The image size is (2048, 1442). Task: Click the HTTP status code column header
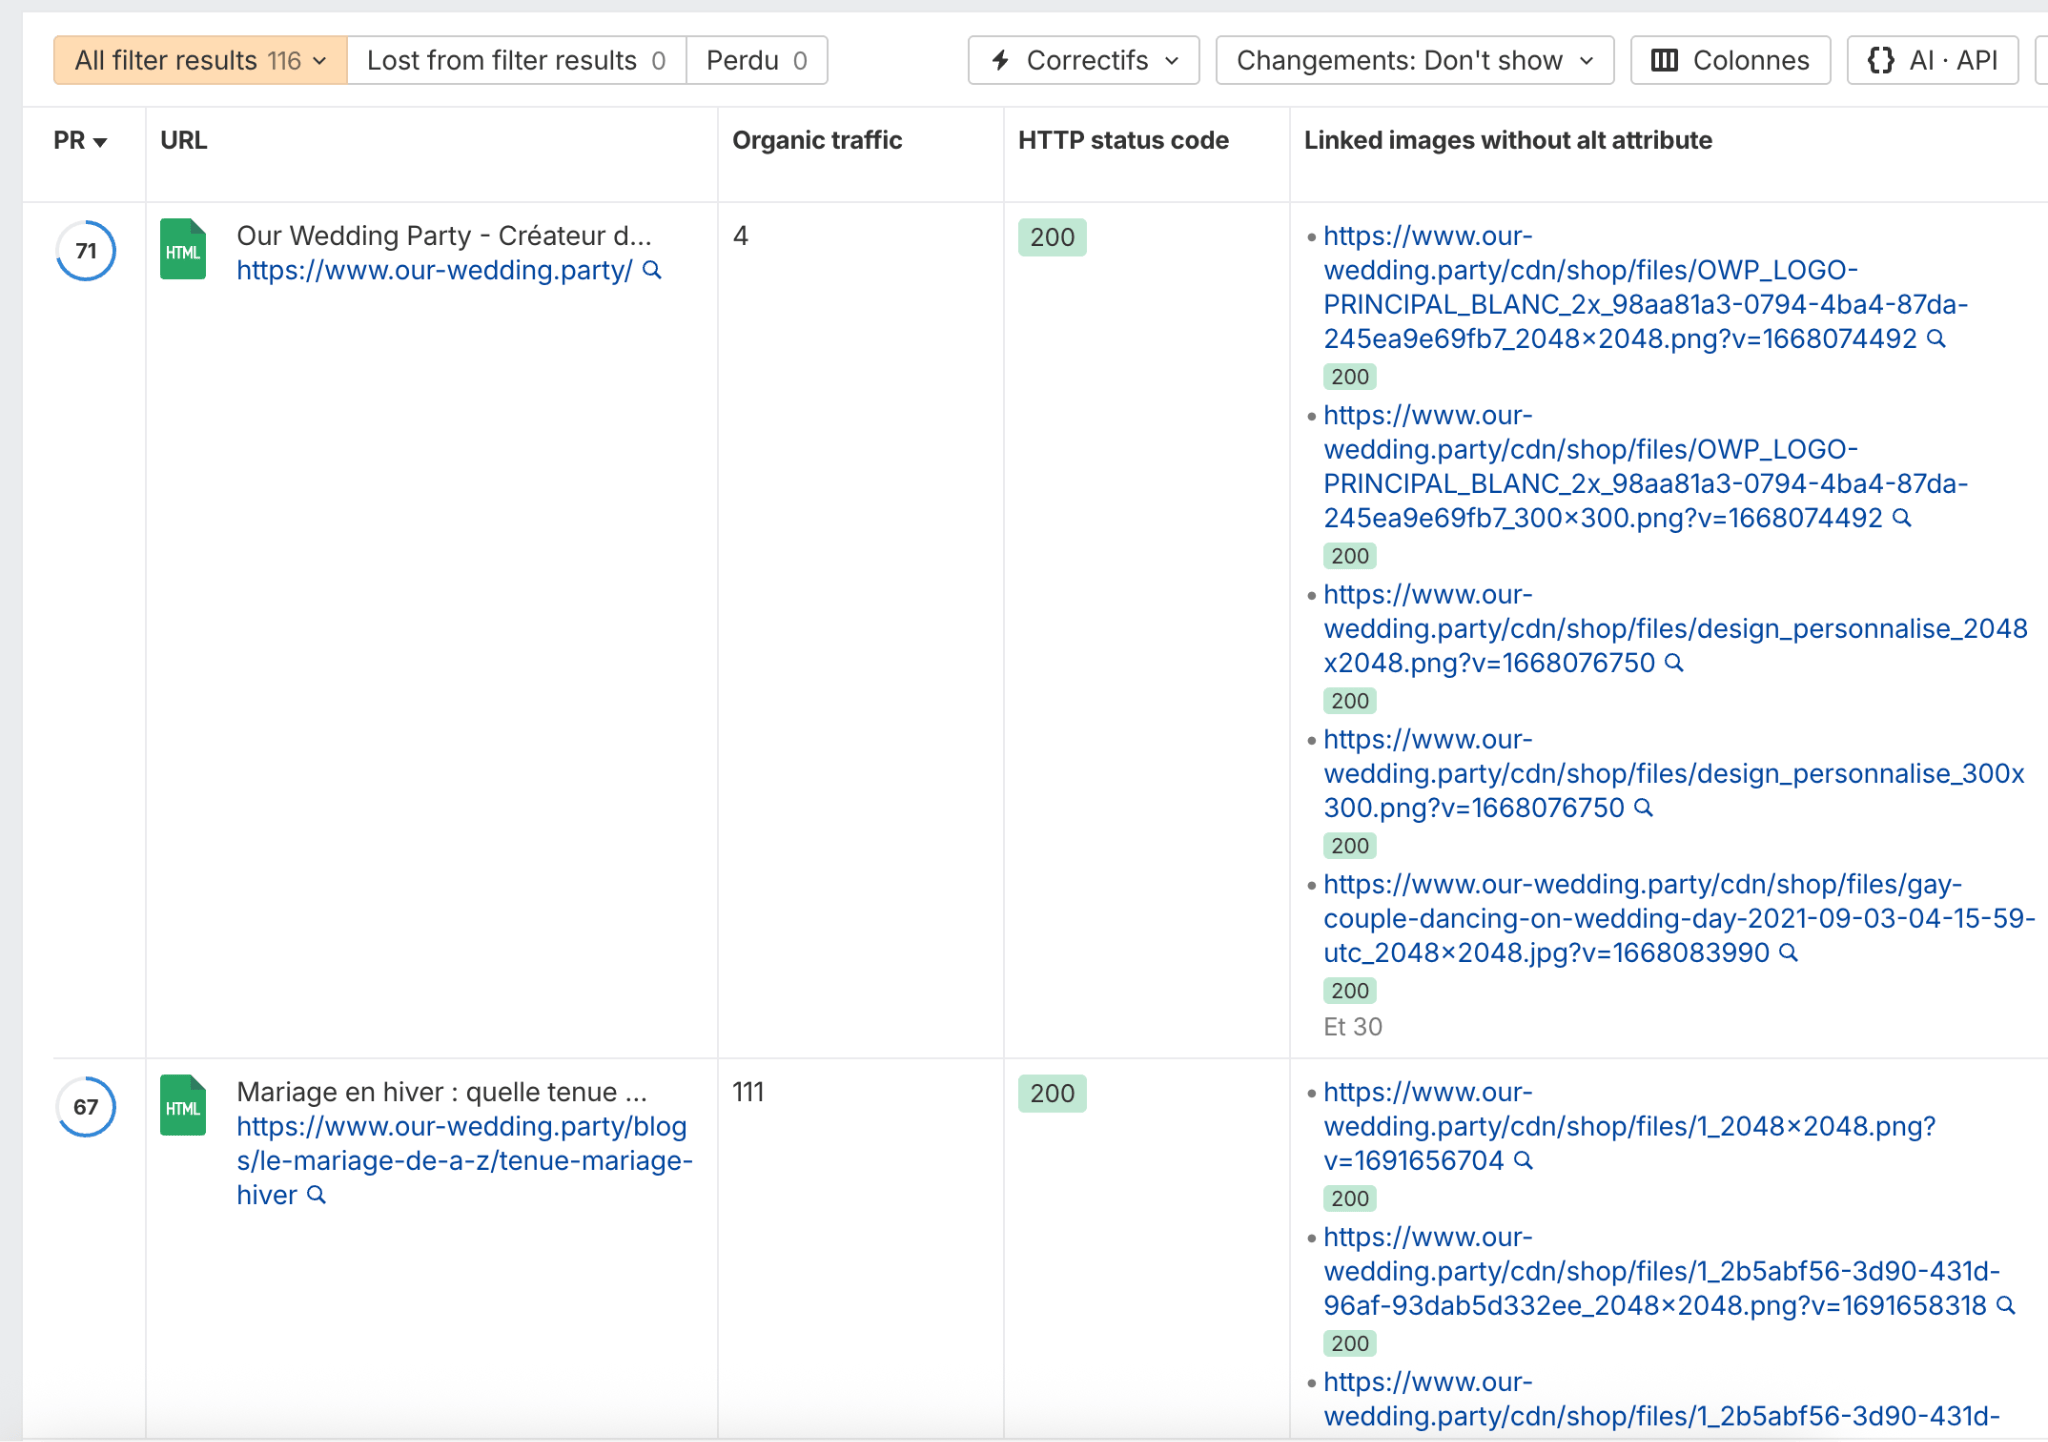1123,141
